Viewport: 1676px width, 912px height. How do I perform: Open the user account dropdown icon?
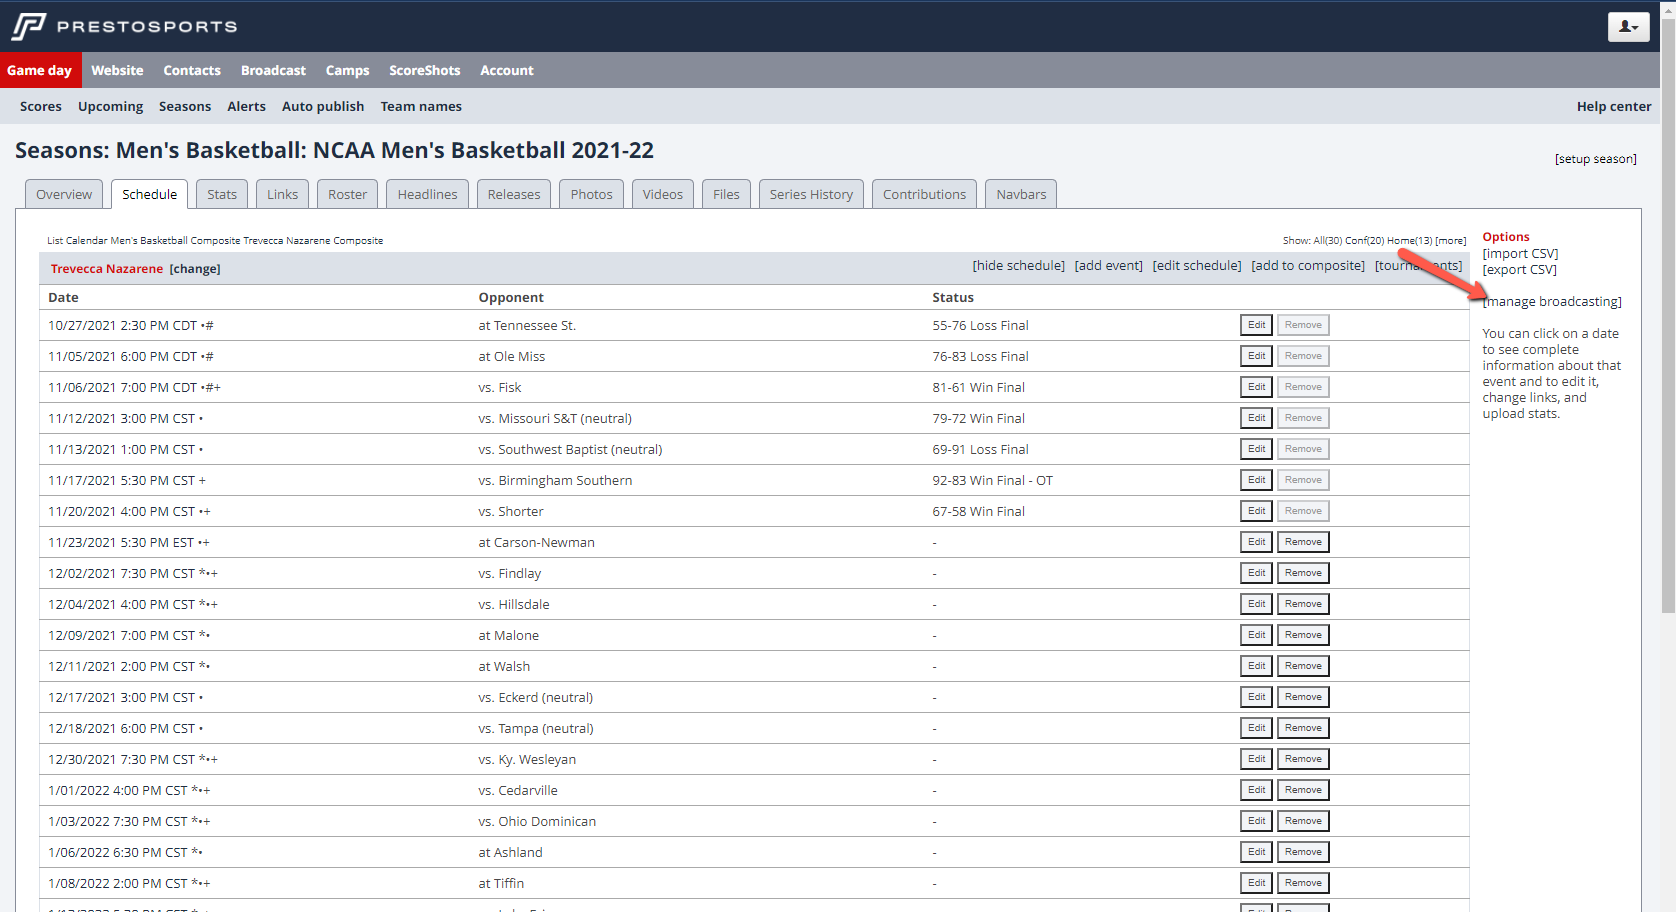(x=1628, y=27)
